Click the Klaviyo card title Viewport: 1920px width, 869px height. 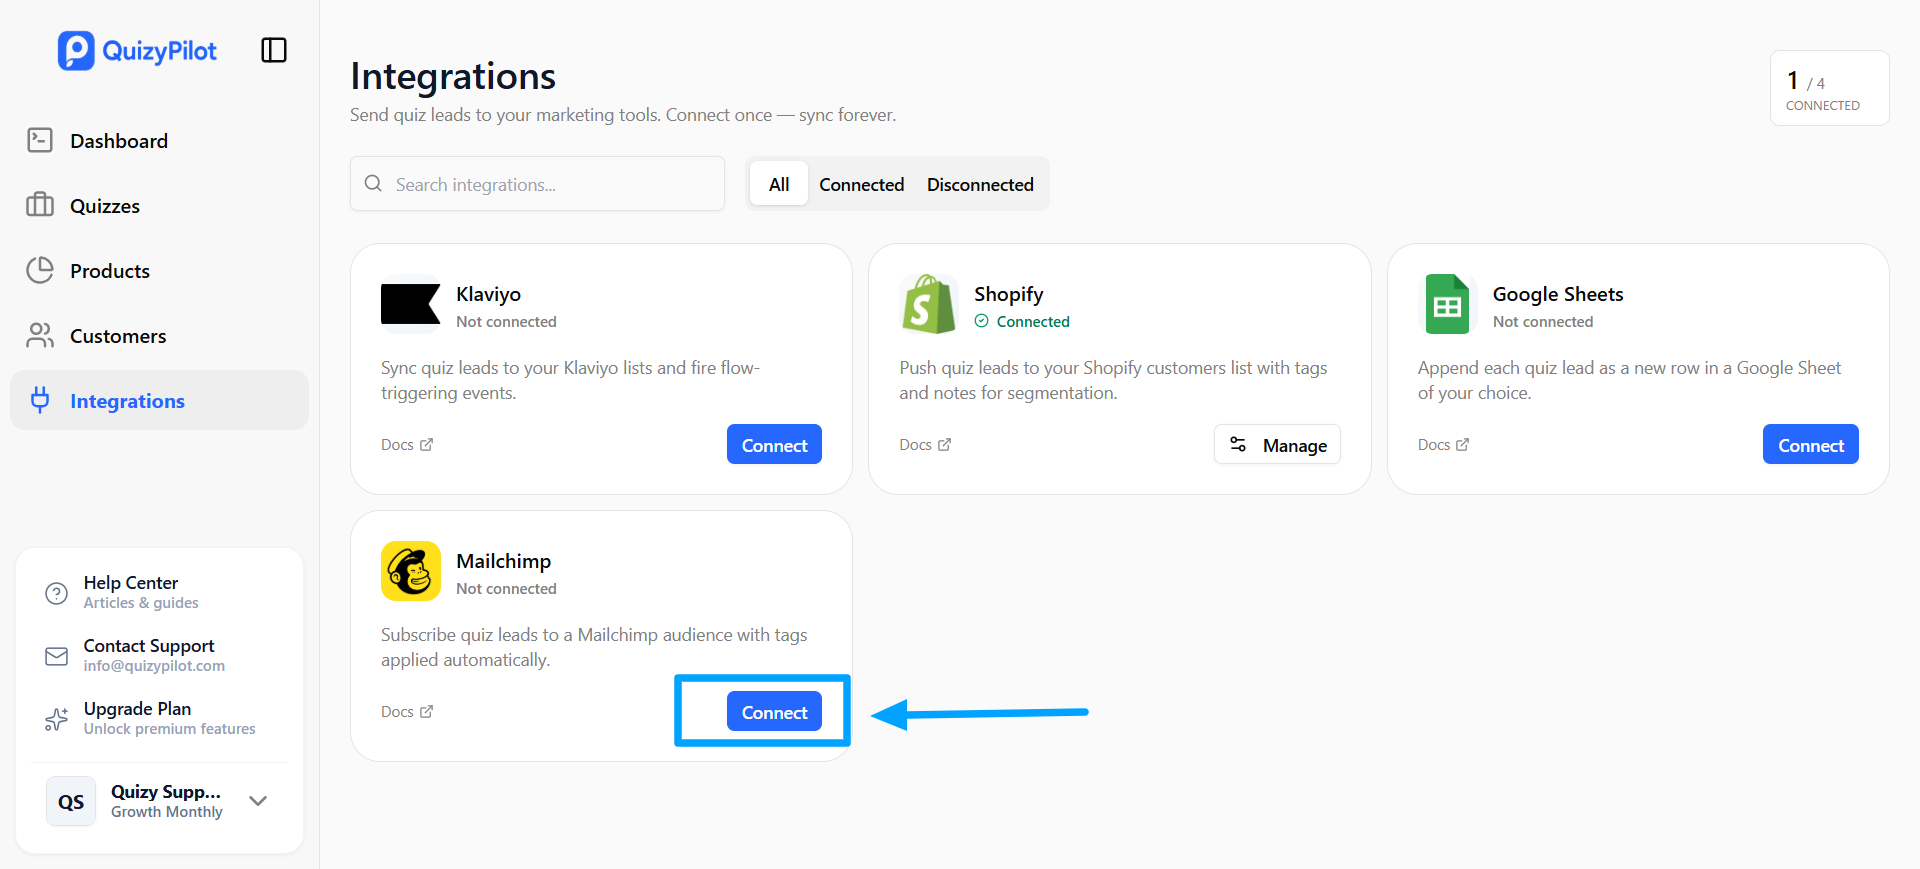pyautogui.click(x=488, y=294)
